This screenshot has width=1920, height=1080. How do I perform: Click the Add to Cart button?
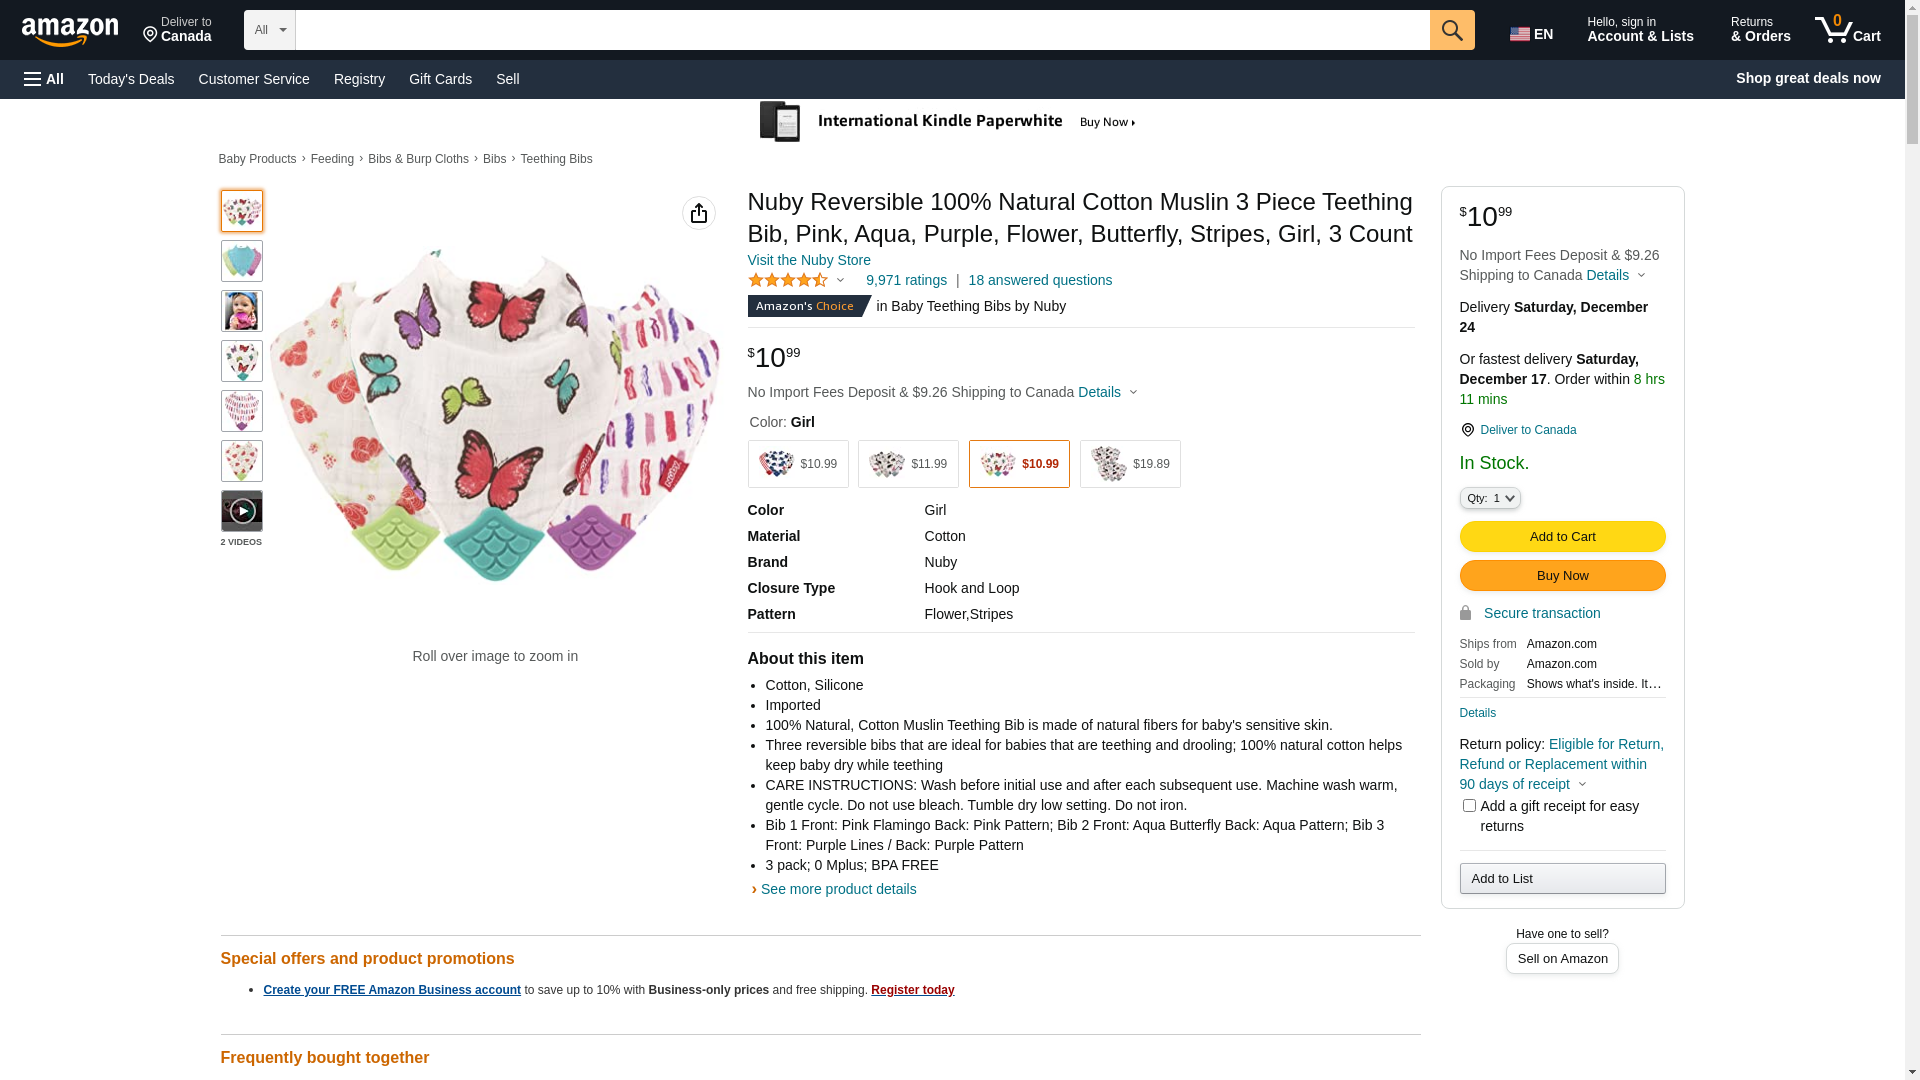pos(1561,537)
